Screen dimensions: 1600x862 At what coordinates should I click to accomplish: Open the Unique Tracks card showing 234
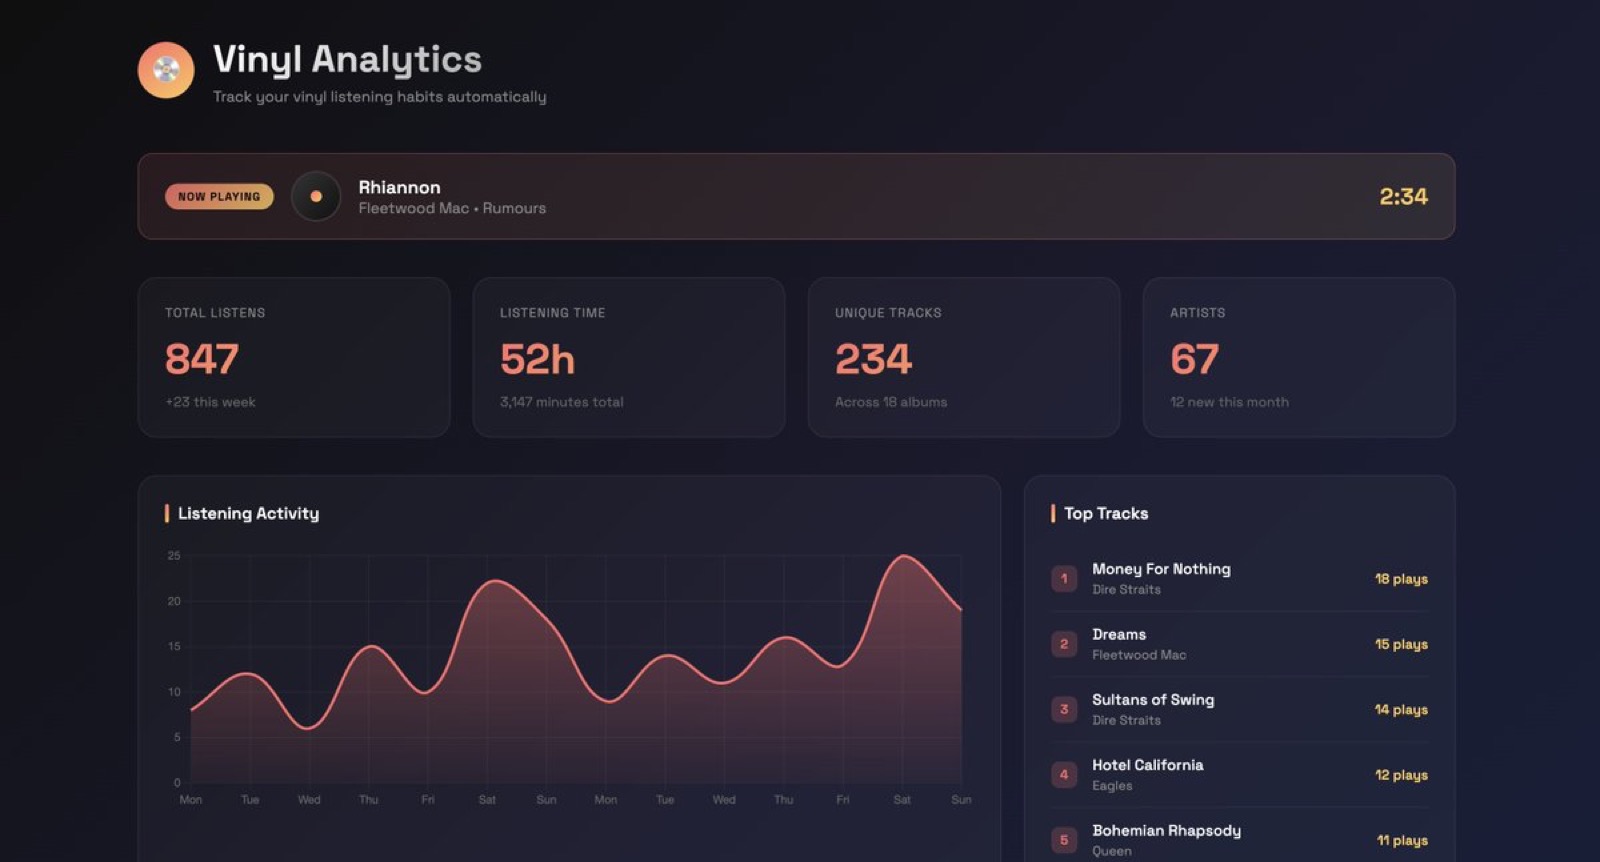[964, 357]
